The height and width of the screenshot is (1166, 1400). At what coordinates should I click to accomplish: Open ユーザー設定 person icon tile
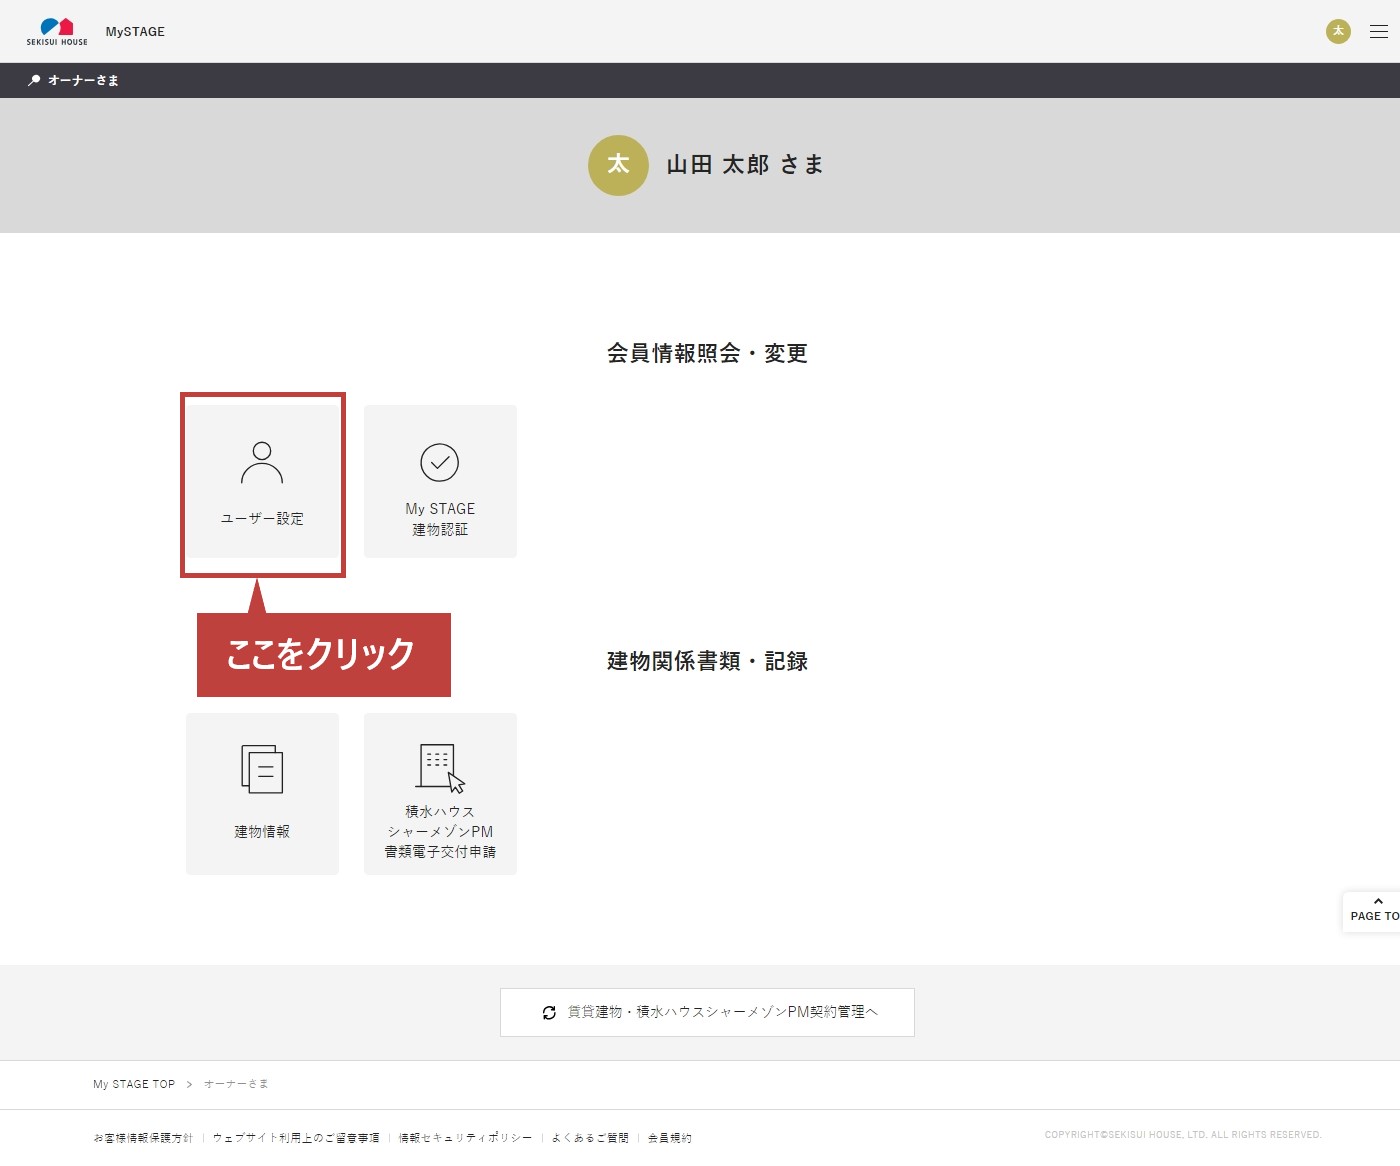pyautogui.click(x=262, y=481)
